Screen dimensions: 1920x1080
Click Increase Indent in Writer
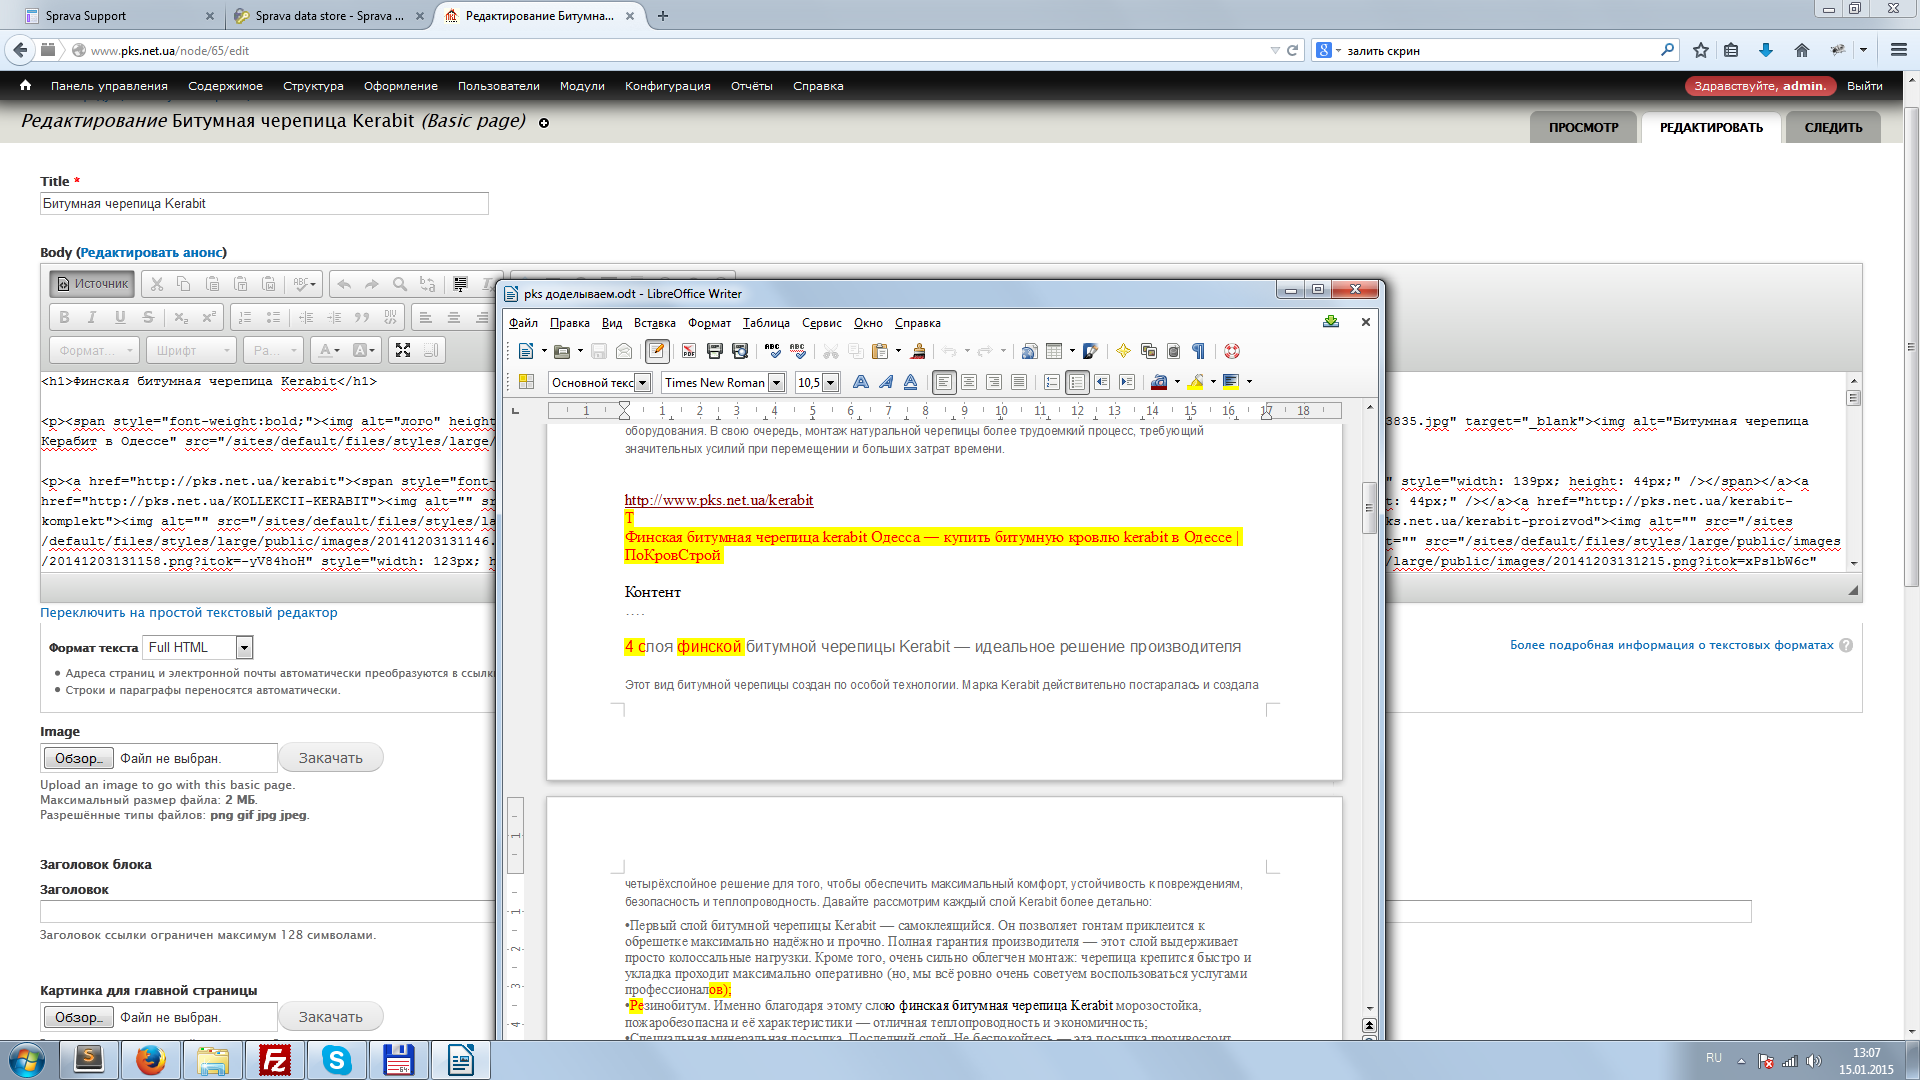coord(1127,382)
